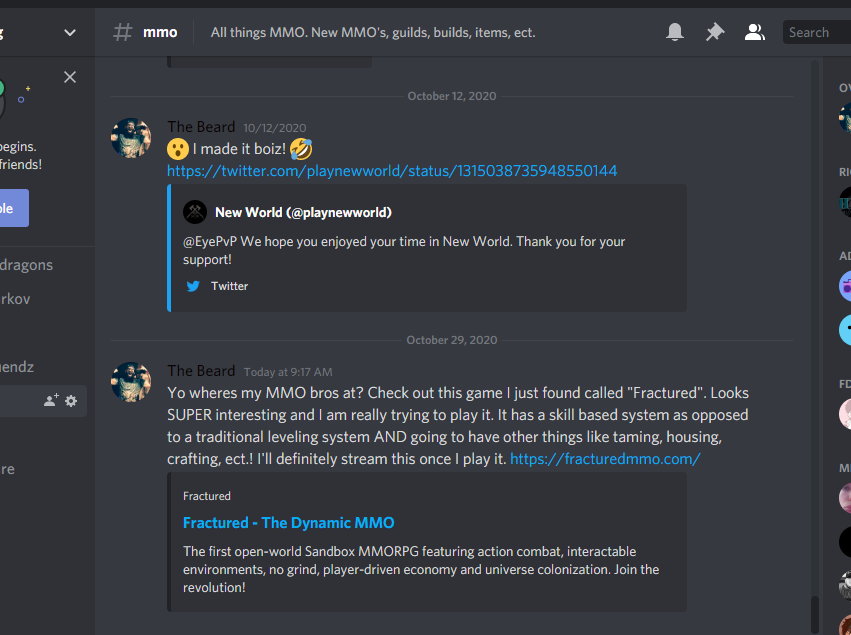Click the 10/12/2020 message timestamp
Viewport: 851px width, 635px height.
tap(275, 128)
